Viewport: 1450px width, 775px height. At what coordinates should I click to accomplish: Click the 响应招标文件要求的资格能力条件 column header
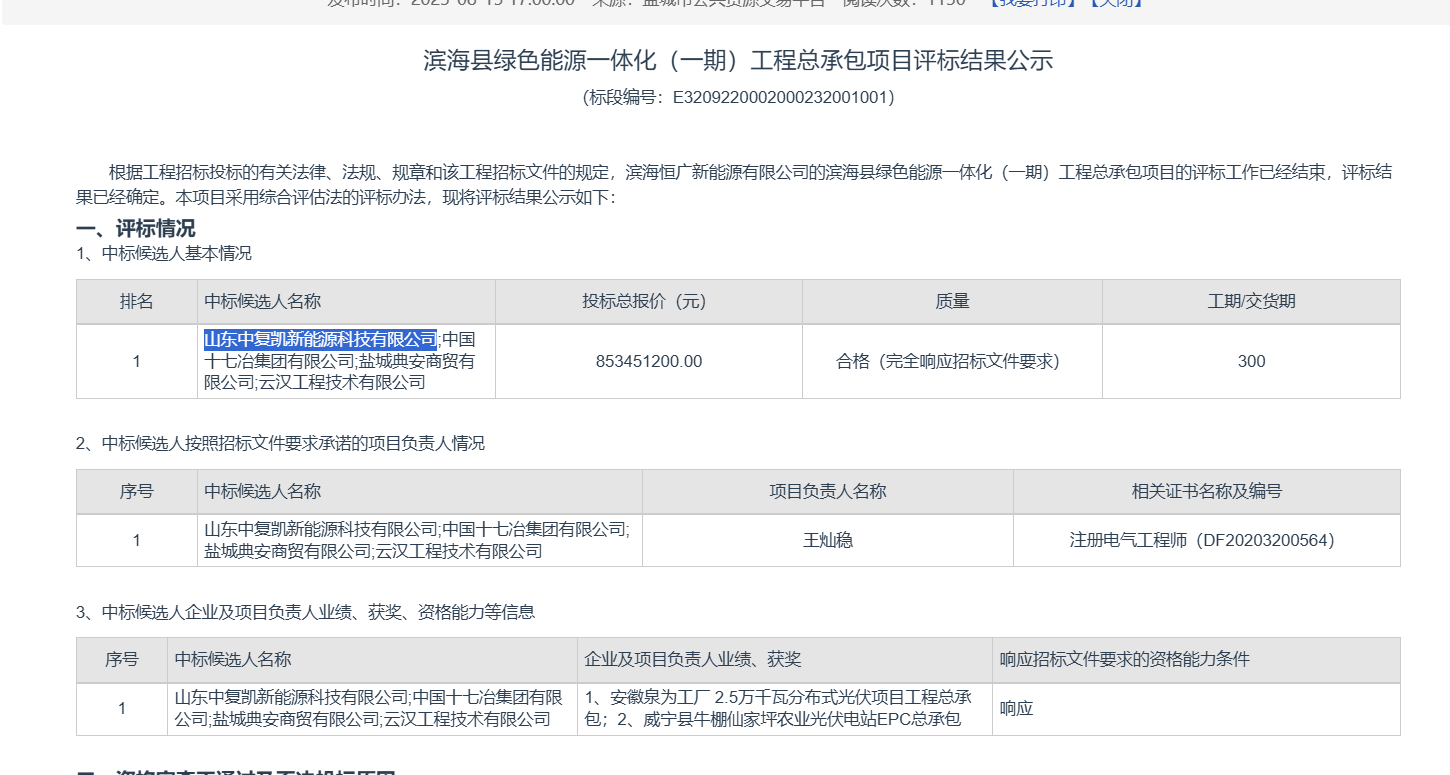pos(1196,660)
